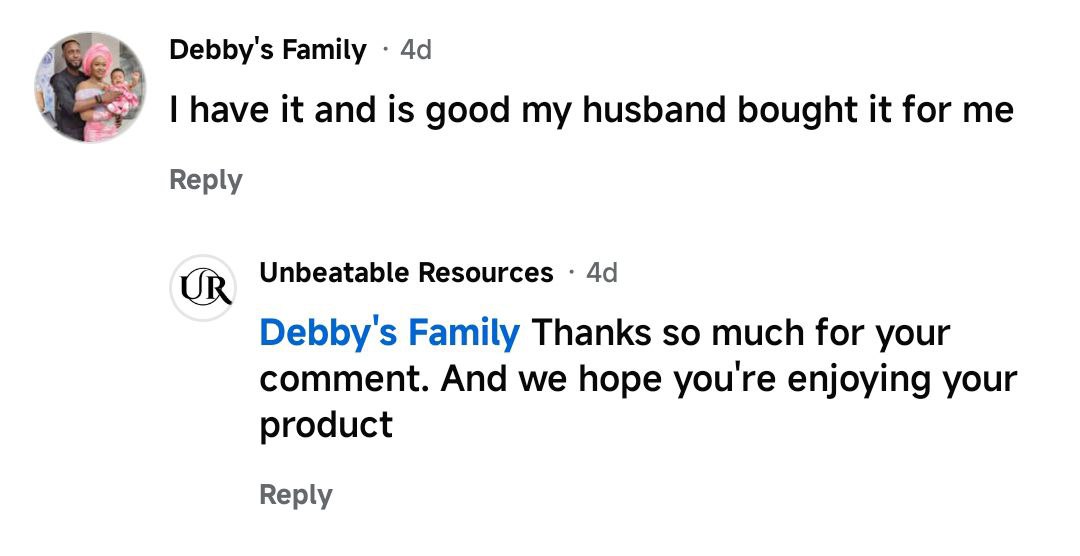Open Debby's Family profile picture
1080x556 pixels.
[x=91, y=87]
